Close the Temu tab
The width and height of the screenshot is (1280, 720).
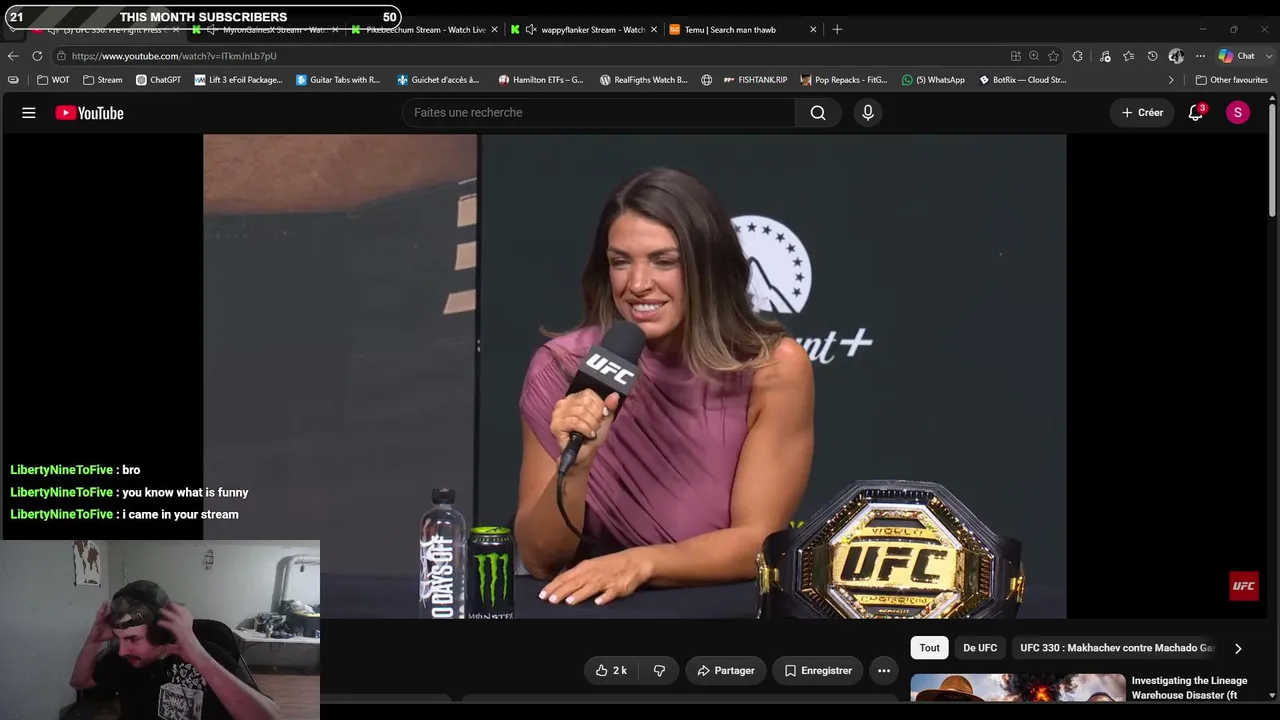(813, 30)
